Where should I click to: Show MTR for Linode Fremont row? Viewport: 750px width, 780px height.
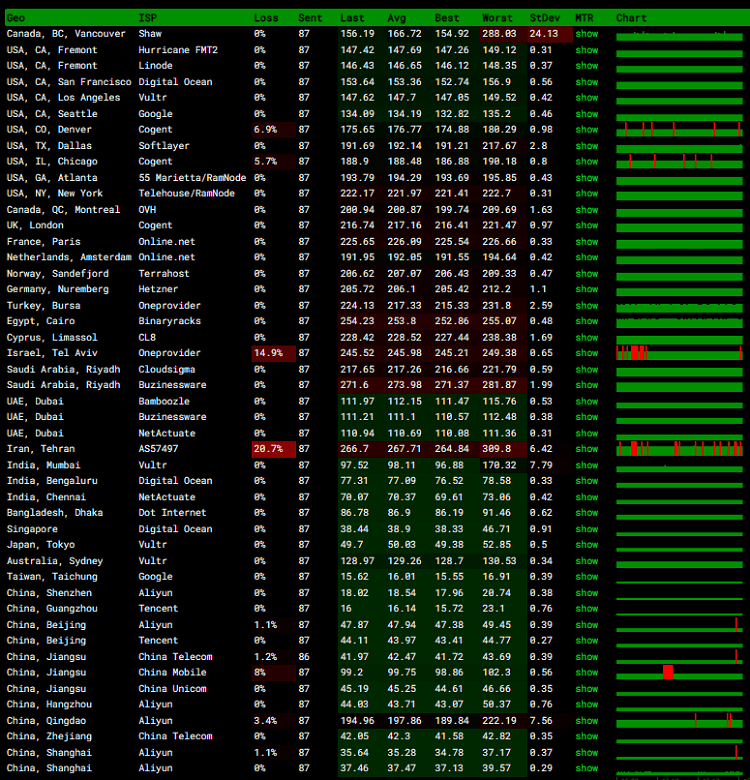click(587, 66)
